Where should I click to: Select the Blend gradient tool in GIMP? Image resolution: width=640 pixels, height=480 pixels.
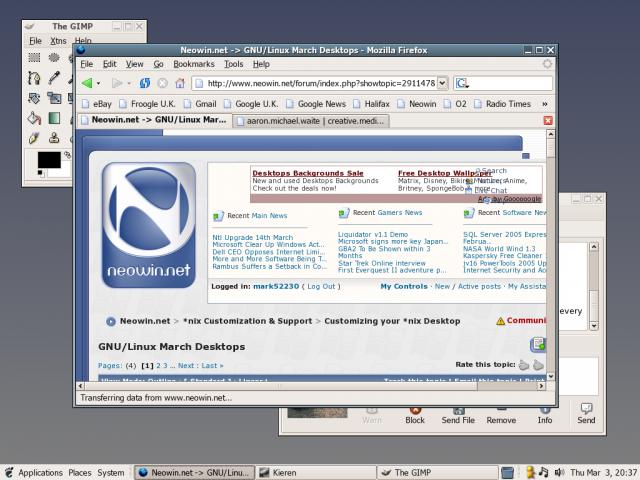54,118
